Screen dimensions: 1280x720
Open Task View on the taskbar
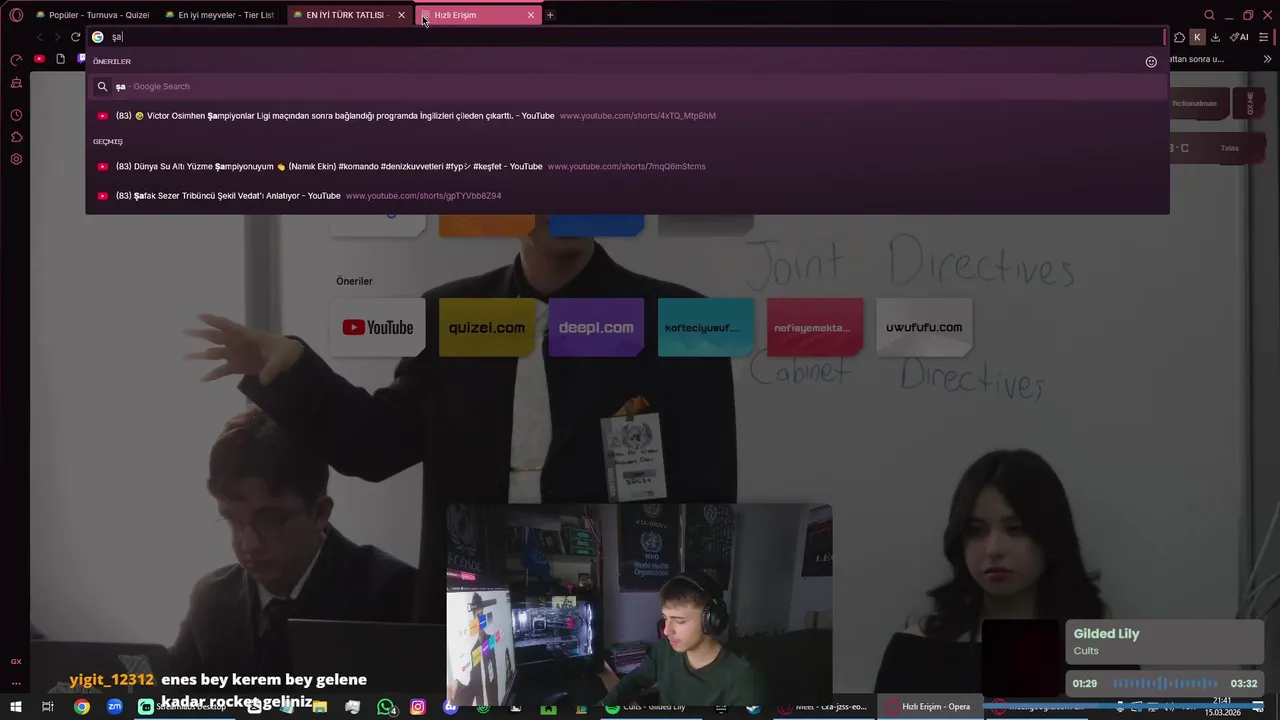point(47,707)
